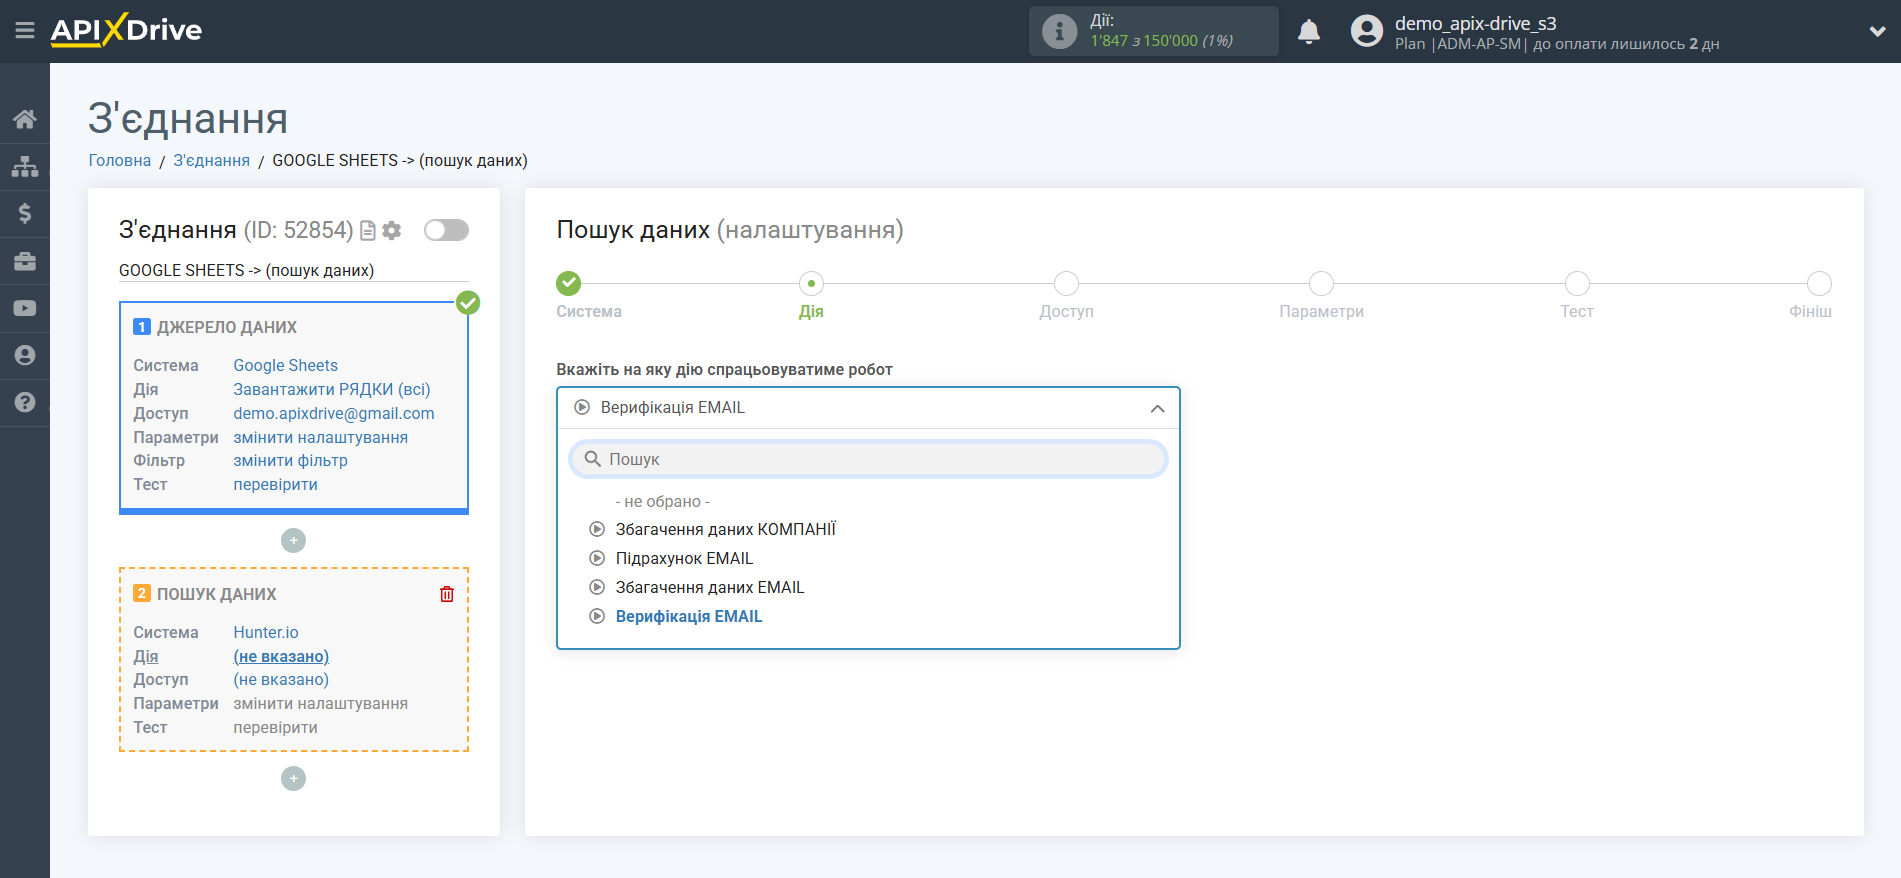Expand the account menu chevron
This screenshot has height=878, width=1901.
click(1877, 31)
